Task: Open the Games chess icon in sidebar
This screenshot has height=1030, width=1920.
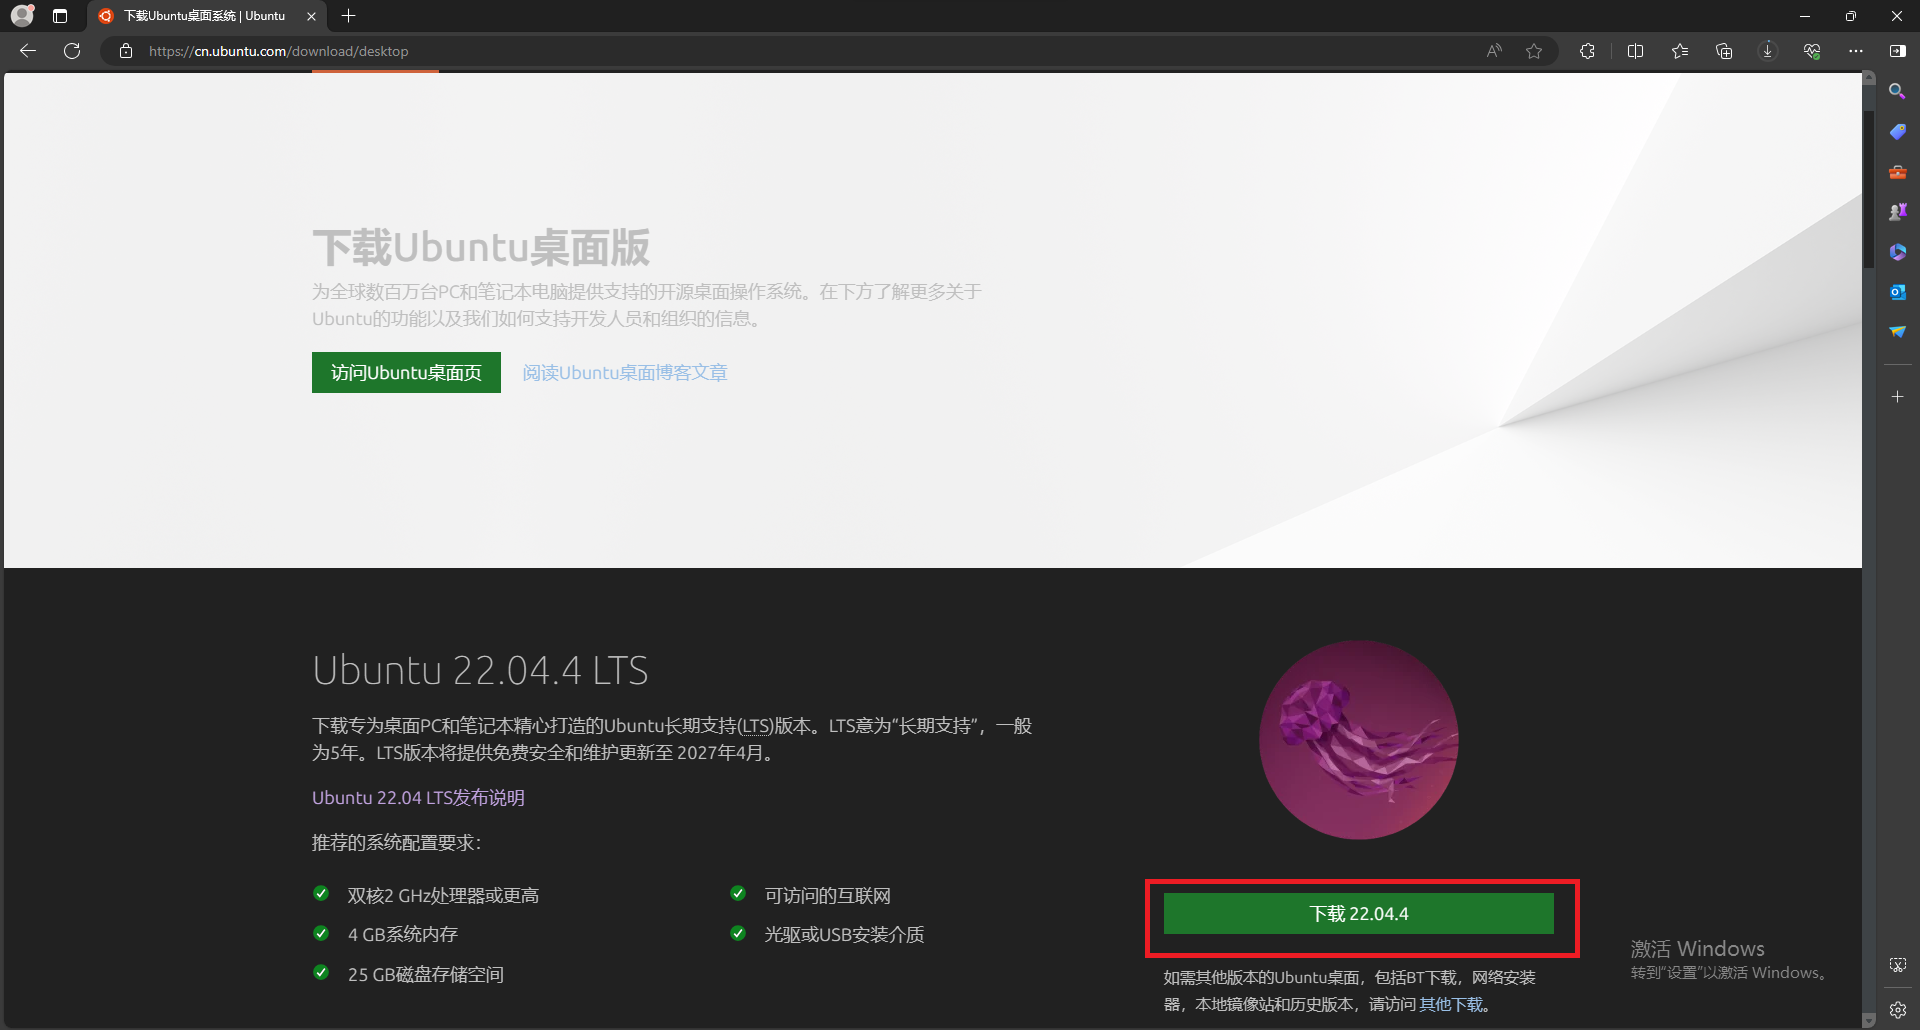Action: (1897, 212)
